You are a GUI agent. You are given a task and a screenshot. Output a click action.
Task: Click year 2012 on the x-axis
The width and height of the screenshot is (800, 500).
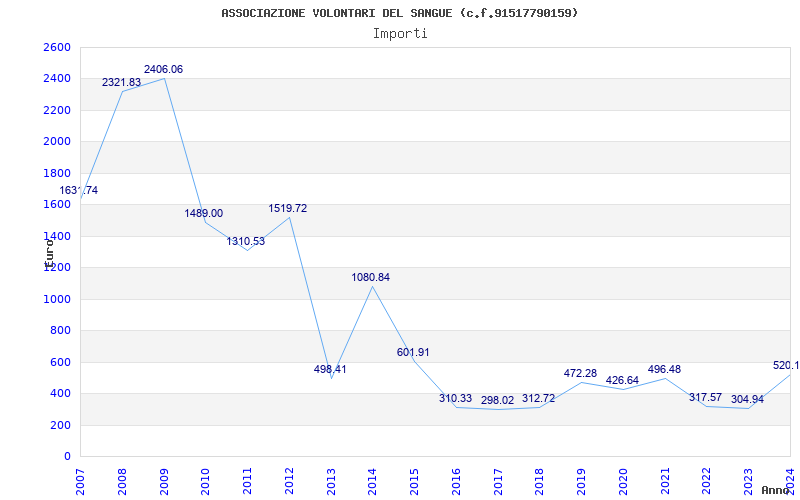point(289,482)
